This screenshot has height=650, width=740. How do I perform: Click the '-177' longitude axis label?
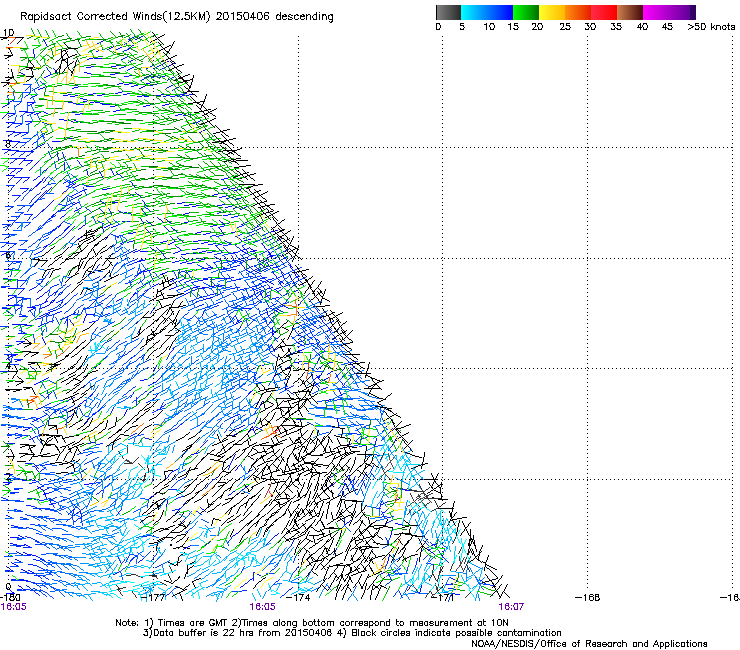(x=153, y=597)
